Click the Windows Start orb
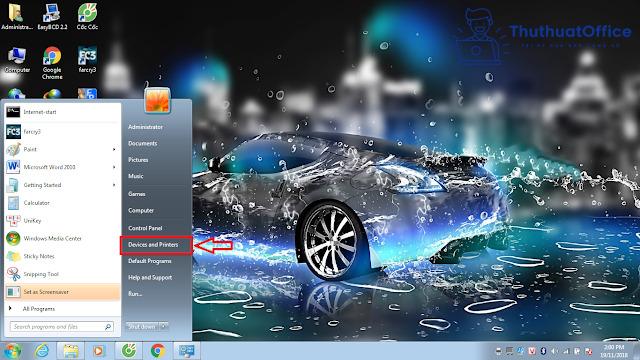Screen dimensions: 640x360 (x=13, y=351)
